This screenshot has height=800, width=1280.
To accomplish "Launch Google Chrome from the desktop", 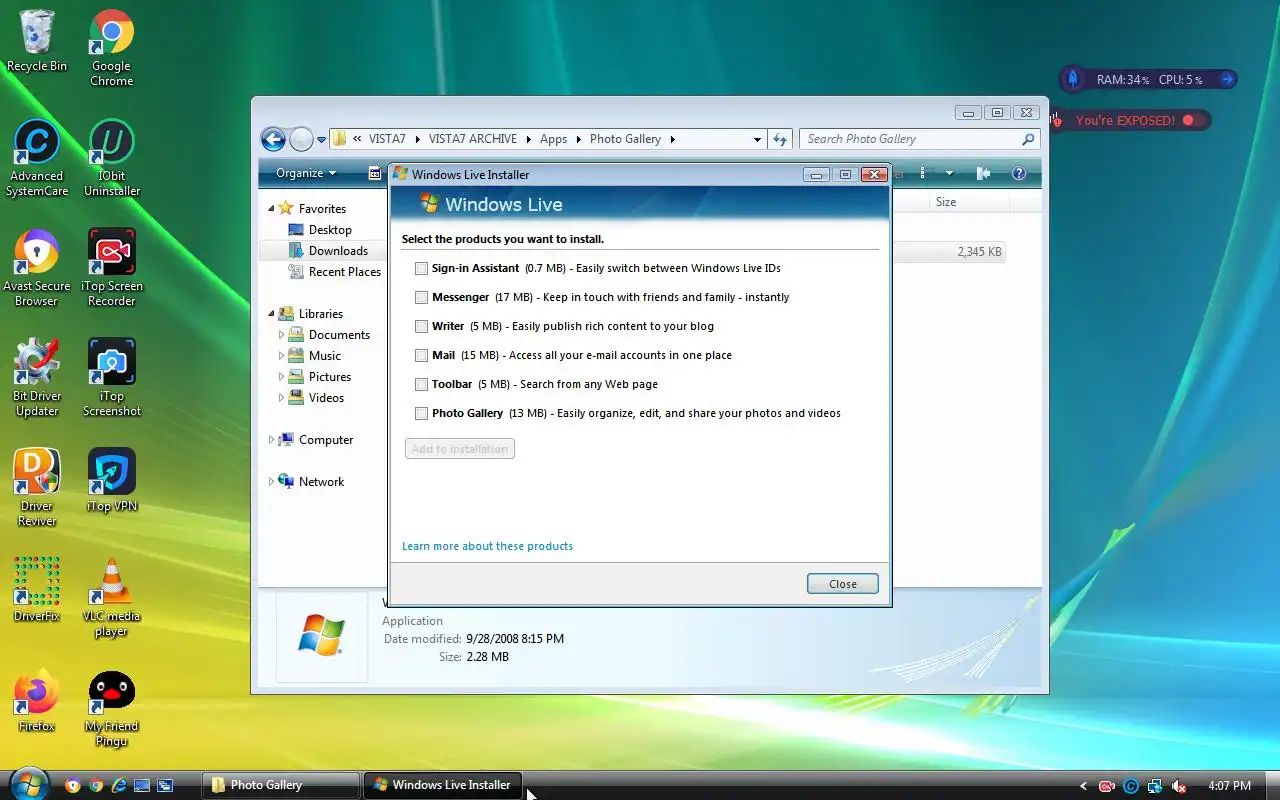I will point(112,48).
